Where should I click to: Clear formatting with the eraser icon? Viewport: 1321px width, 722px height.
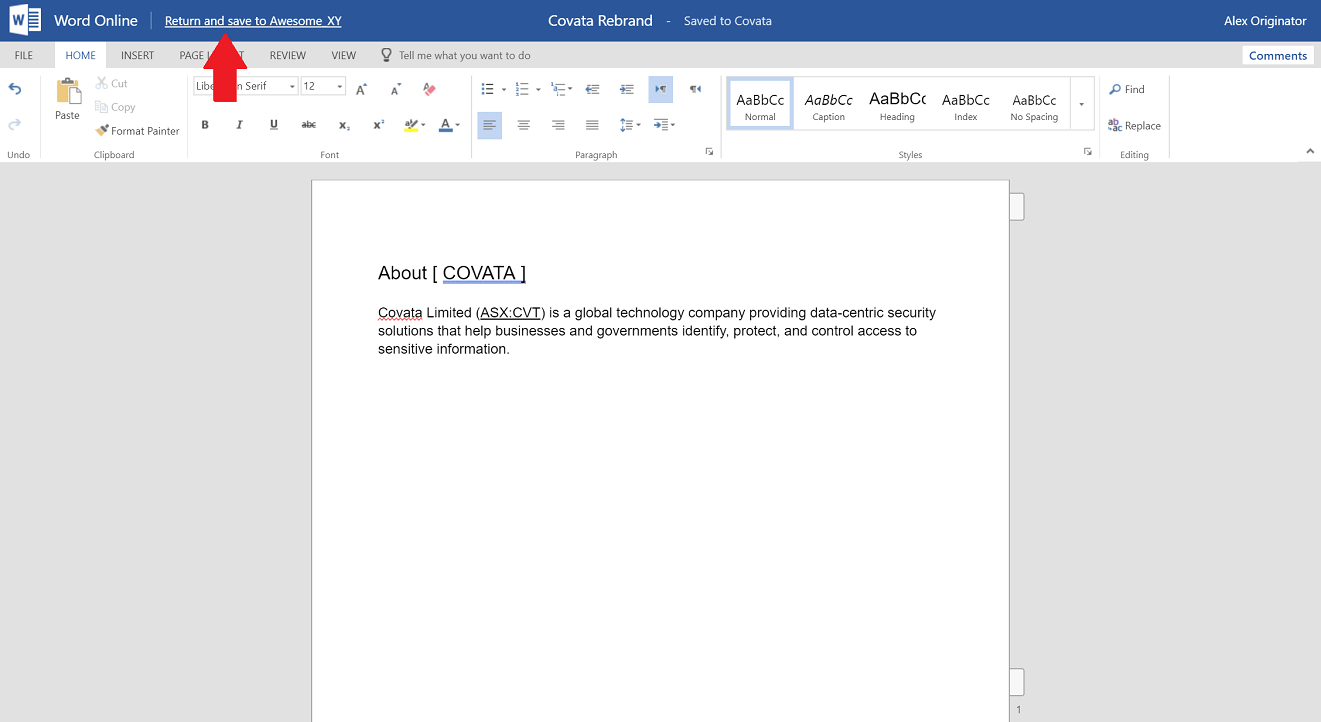coord(430,89)
